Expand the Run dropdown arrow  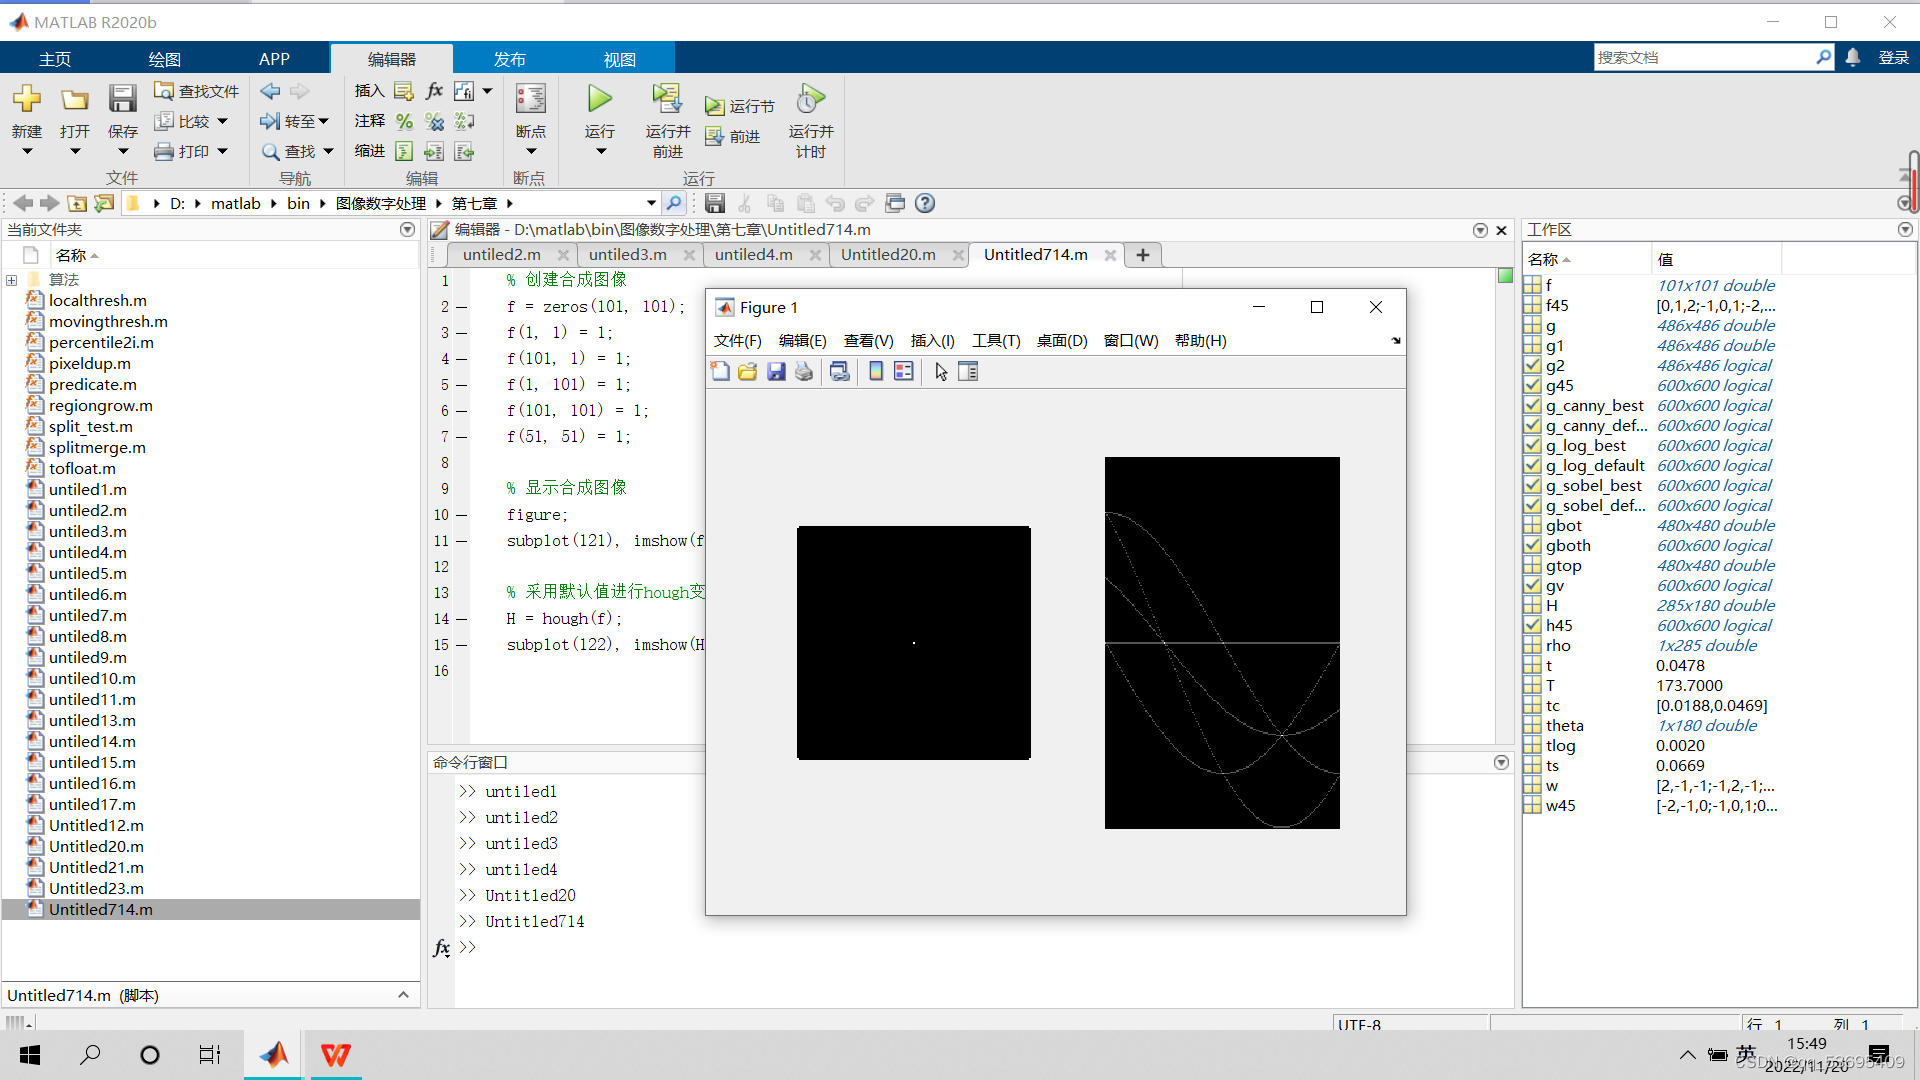coord(601,152)
